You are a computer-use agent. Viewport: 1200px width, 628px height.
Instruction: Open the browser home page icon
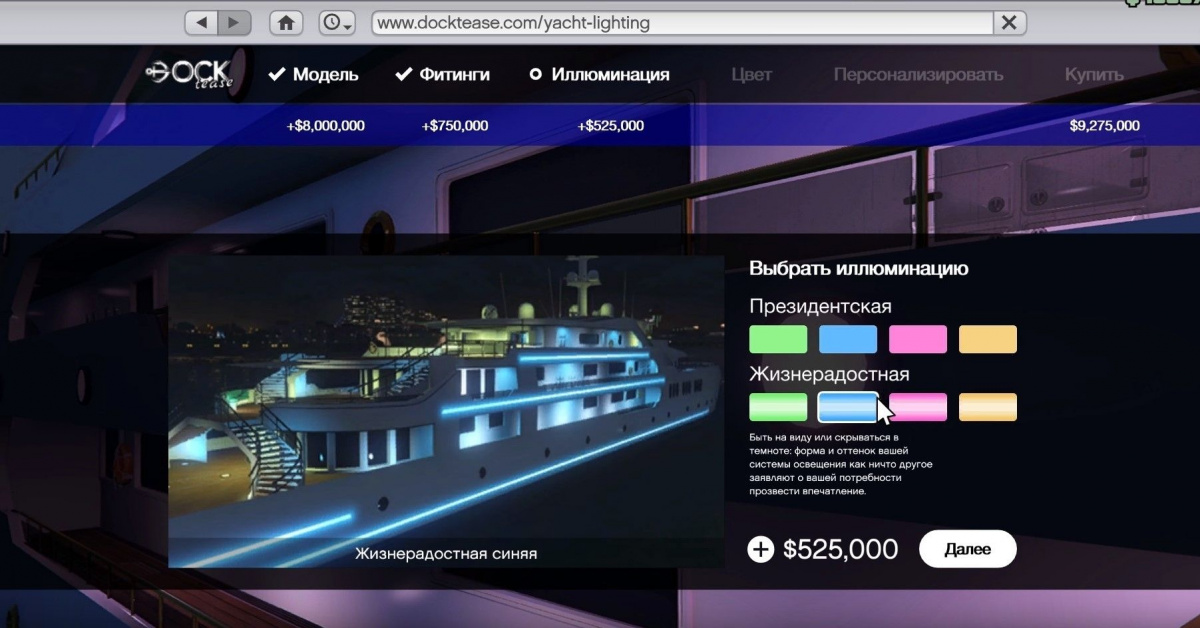click(x=286, y=22)
